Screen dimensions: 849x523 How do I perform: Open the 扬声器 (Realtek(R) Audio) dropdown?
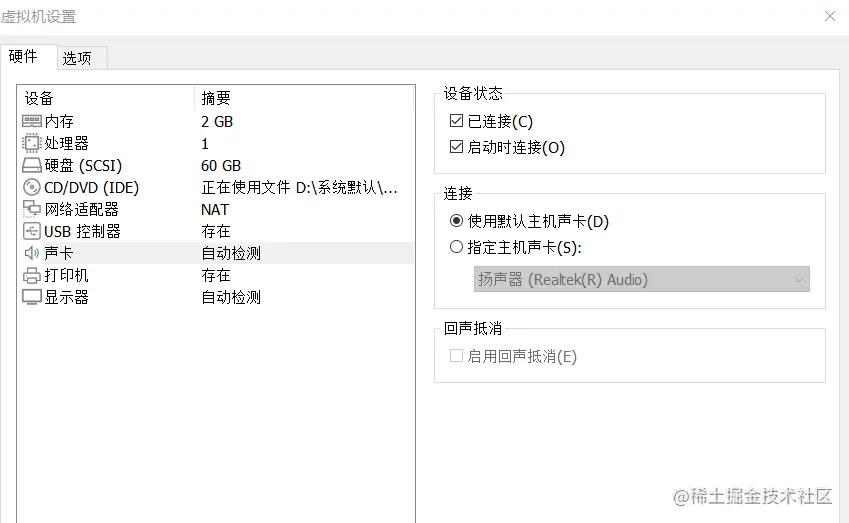click(641, 280)
